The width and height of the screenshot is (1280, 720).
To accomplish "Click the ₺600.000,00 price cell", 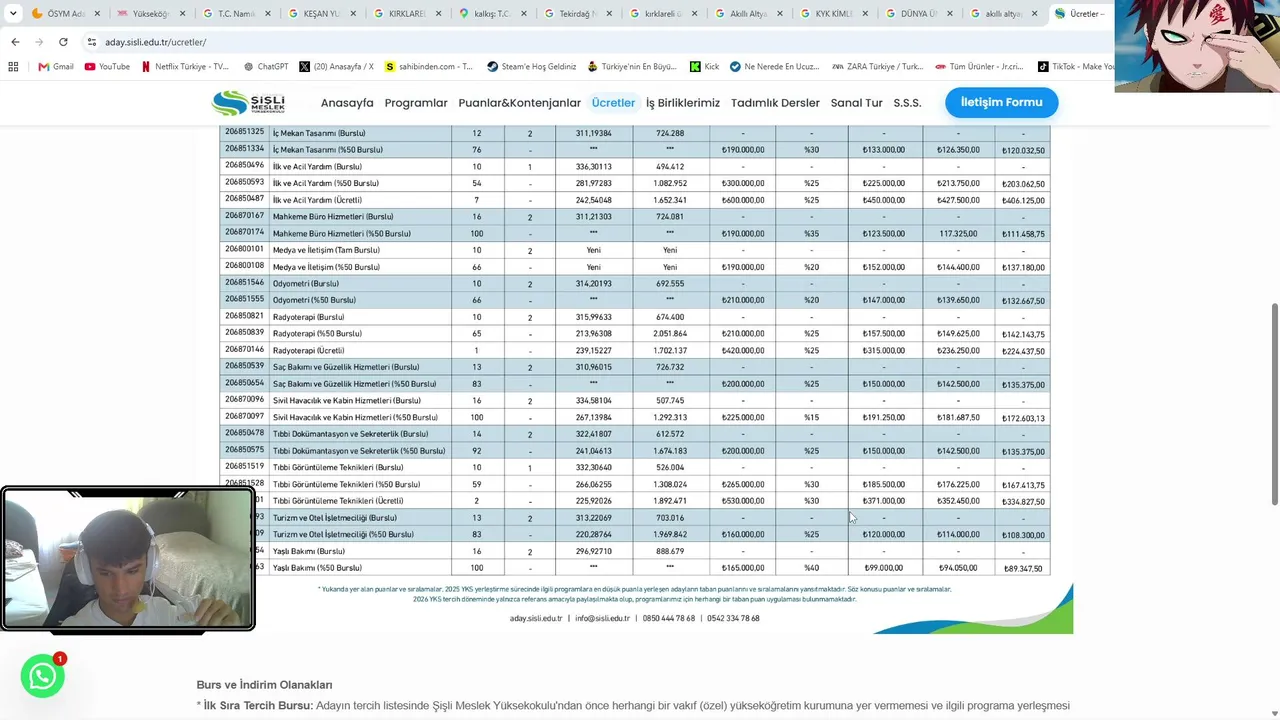I will [743, 200].
